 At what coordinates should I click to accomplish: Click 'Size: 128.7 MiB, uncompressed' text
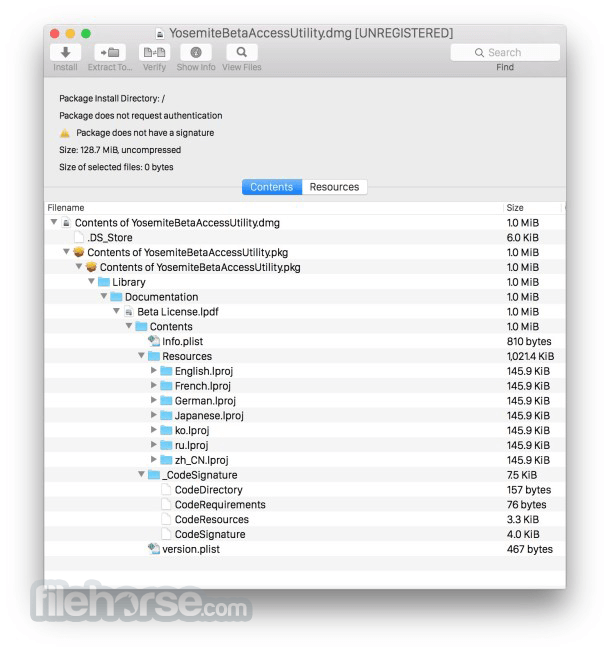120,150
